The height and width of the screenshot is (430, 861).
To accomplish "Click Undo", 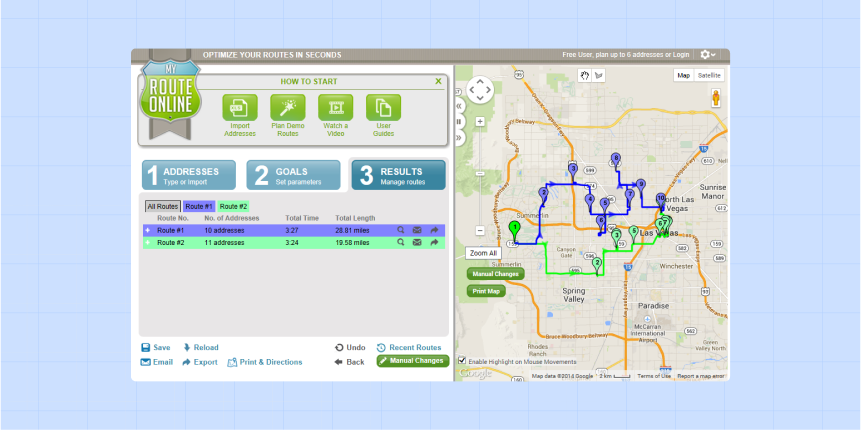I will click(x=350, y=348).
